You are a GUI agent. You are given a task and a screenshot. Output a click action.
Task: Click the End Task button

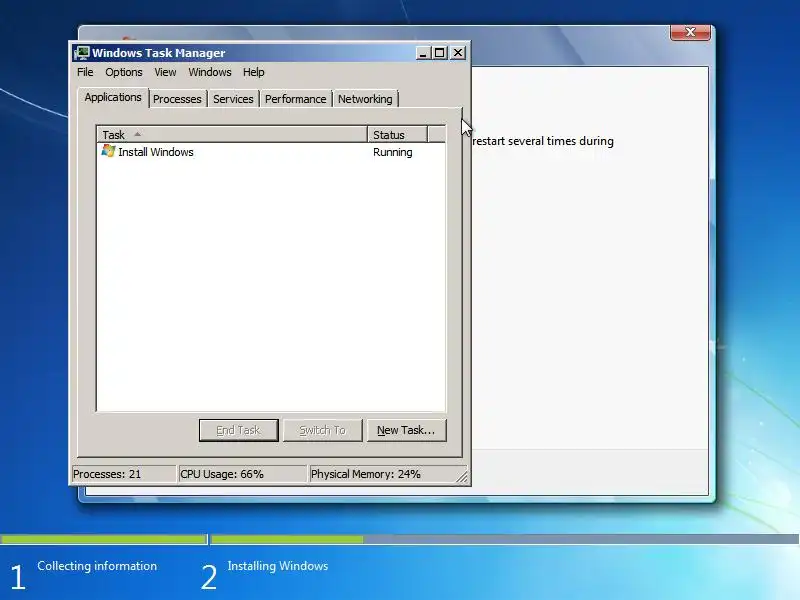click(239, 430)
